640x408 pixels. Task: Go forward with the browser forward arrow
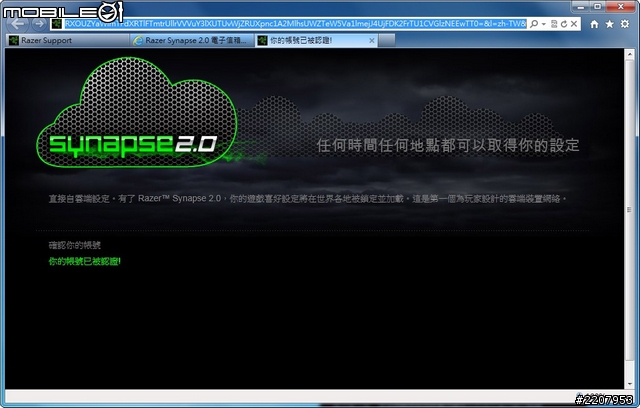(x=39, y=24)
